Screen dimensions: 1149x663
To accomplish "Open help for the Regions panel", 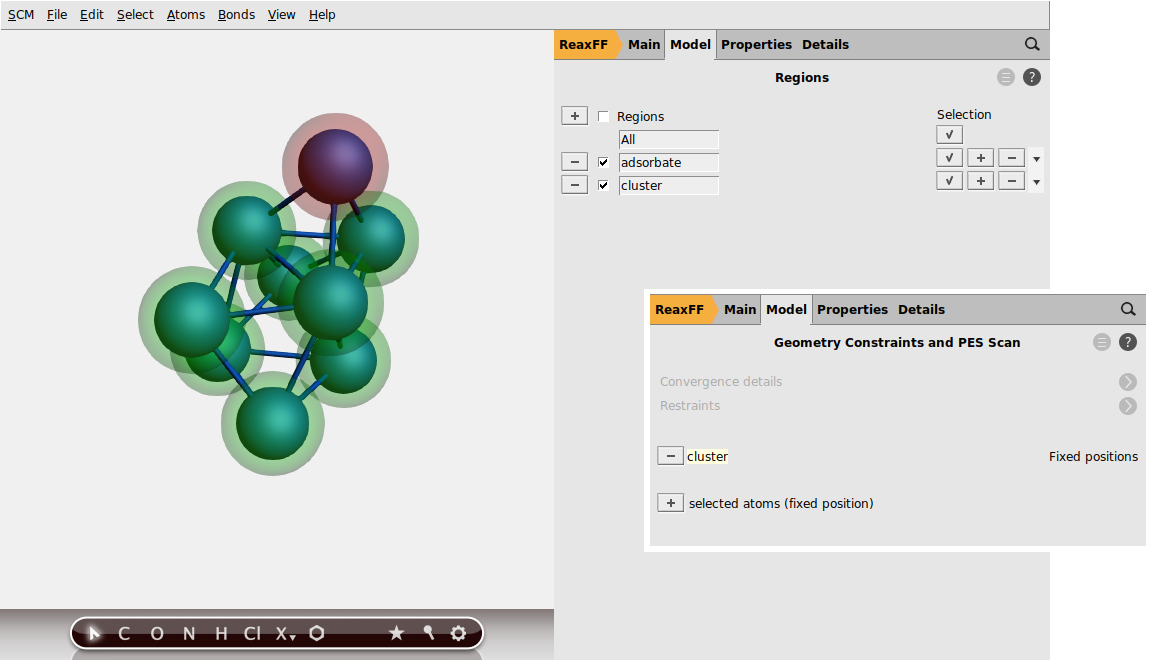I will [1032, 77].
